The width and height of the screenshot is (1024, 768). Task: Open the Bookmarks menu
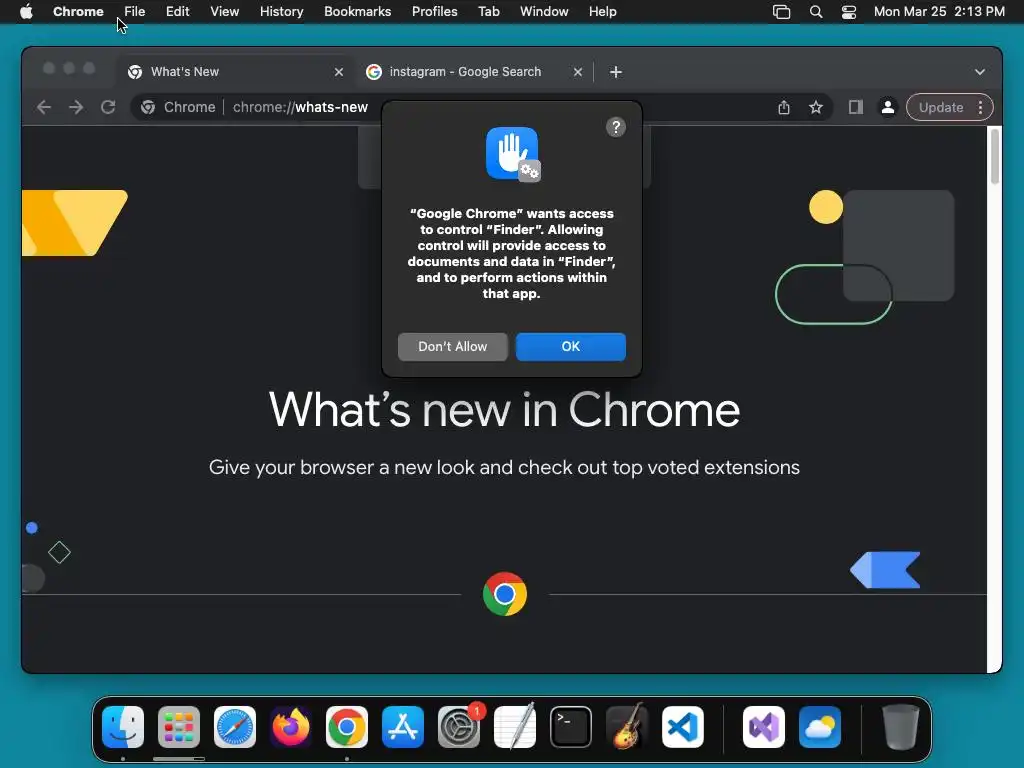358,12
